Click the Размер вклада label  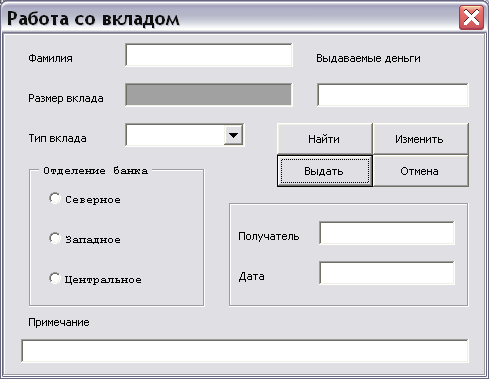tap(66, 98)
